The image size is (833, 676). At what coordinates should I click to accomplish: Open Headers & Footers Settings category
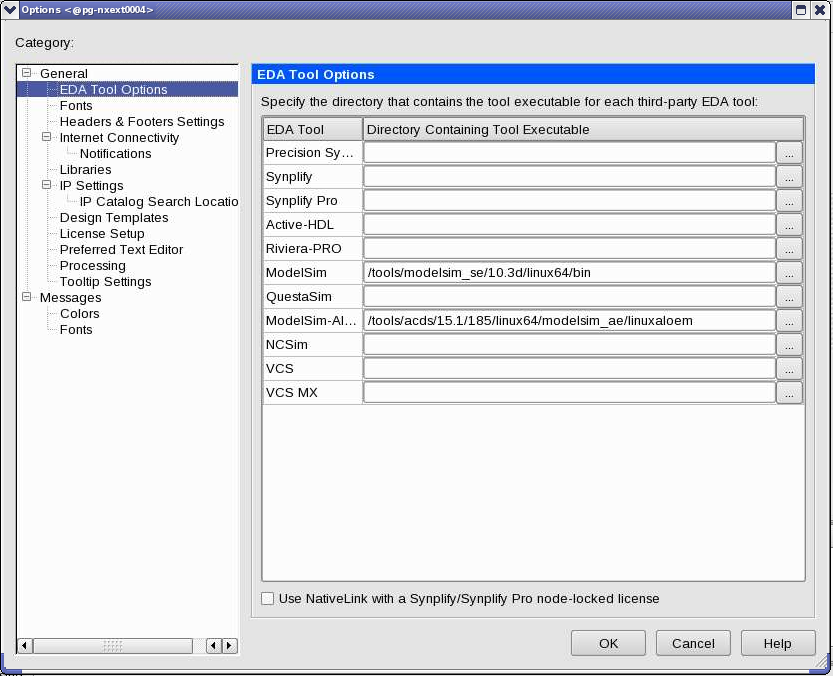coord(142,122)
